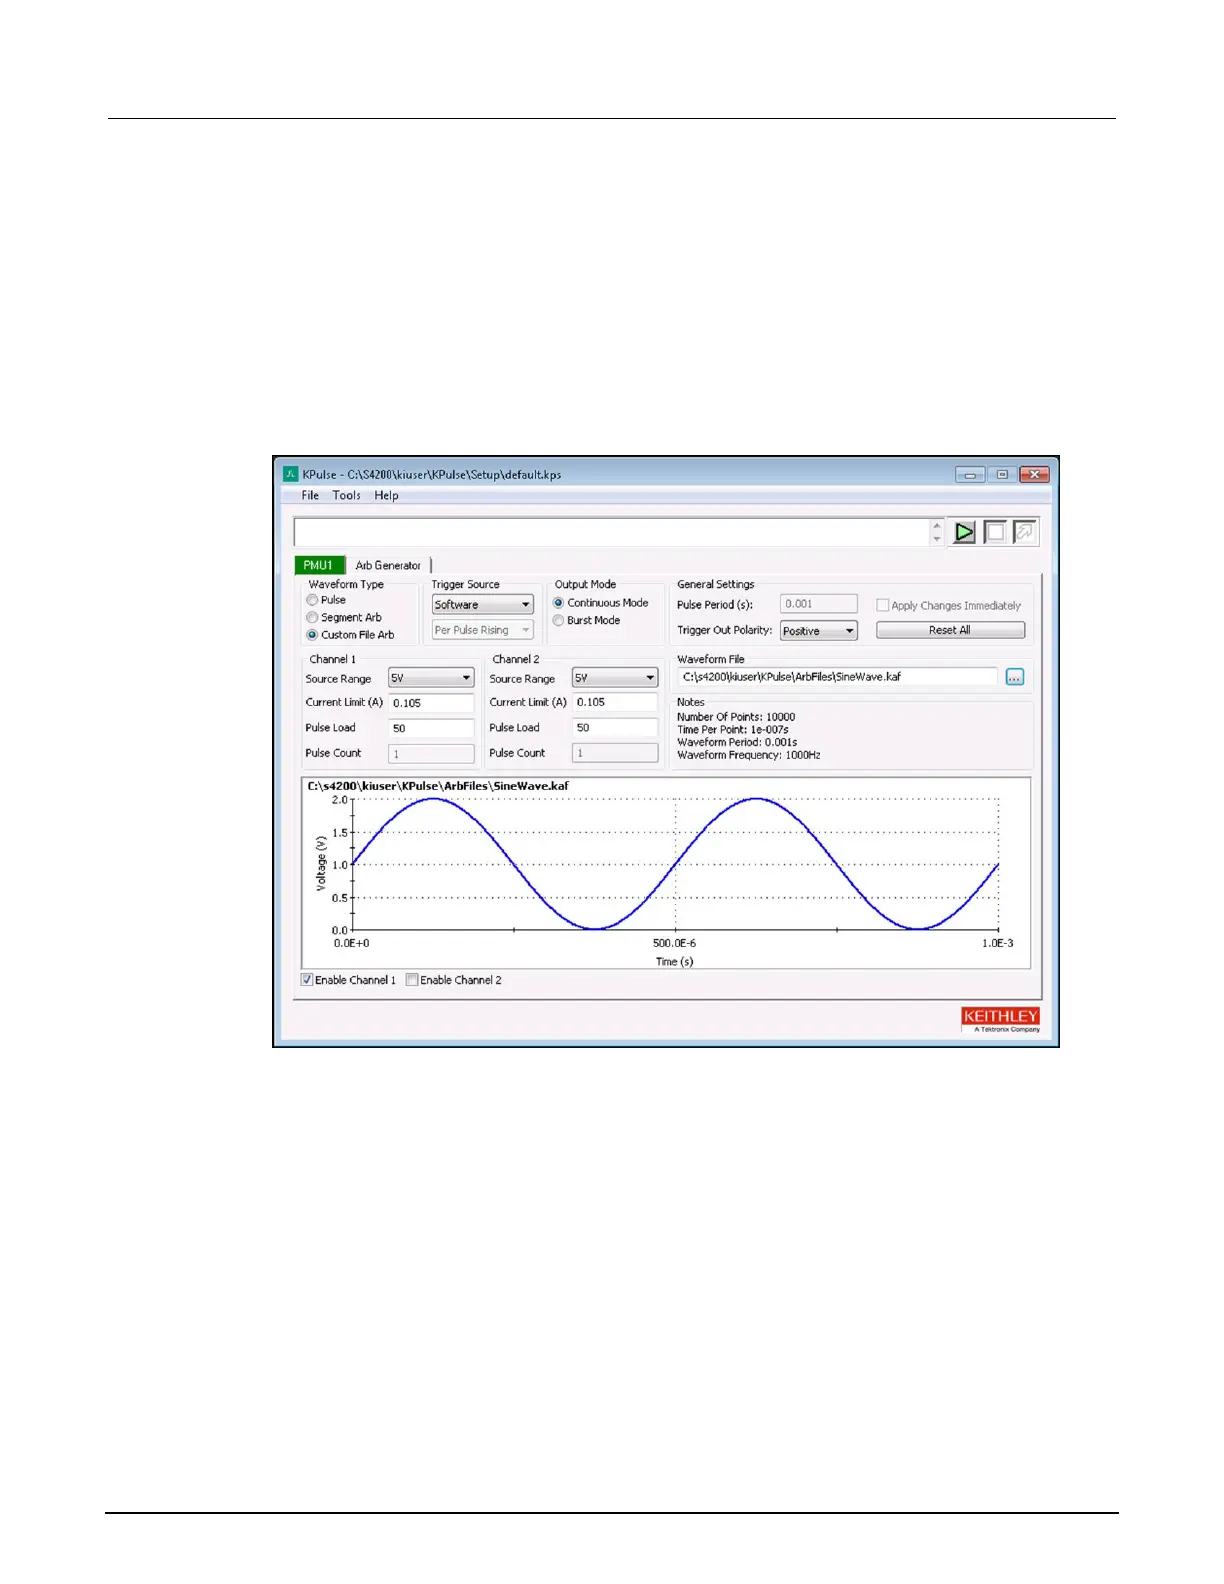Click the empty status message box
Image resolution: width=1224 pixels, height=1584 pixels.
612,532
